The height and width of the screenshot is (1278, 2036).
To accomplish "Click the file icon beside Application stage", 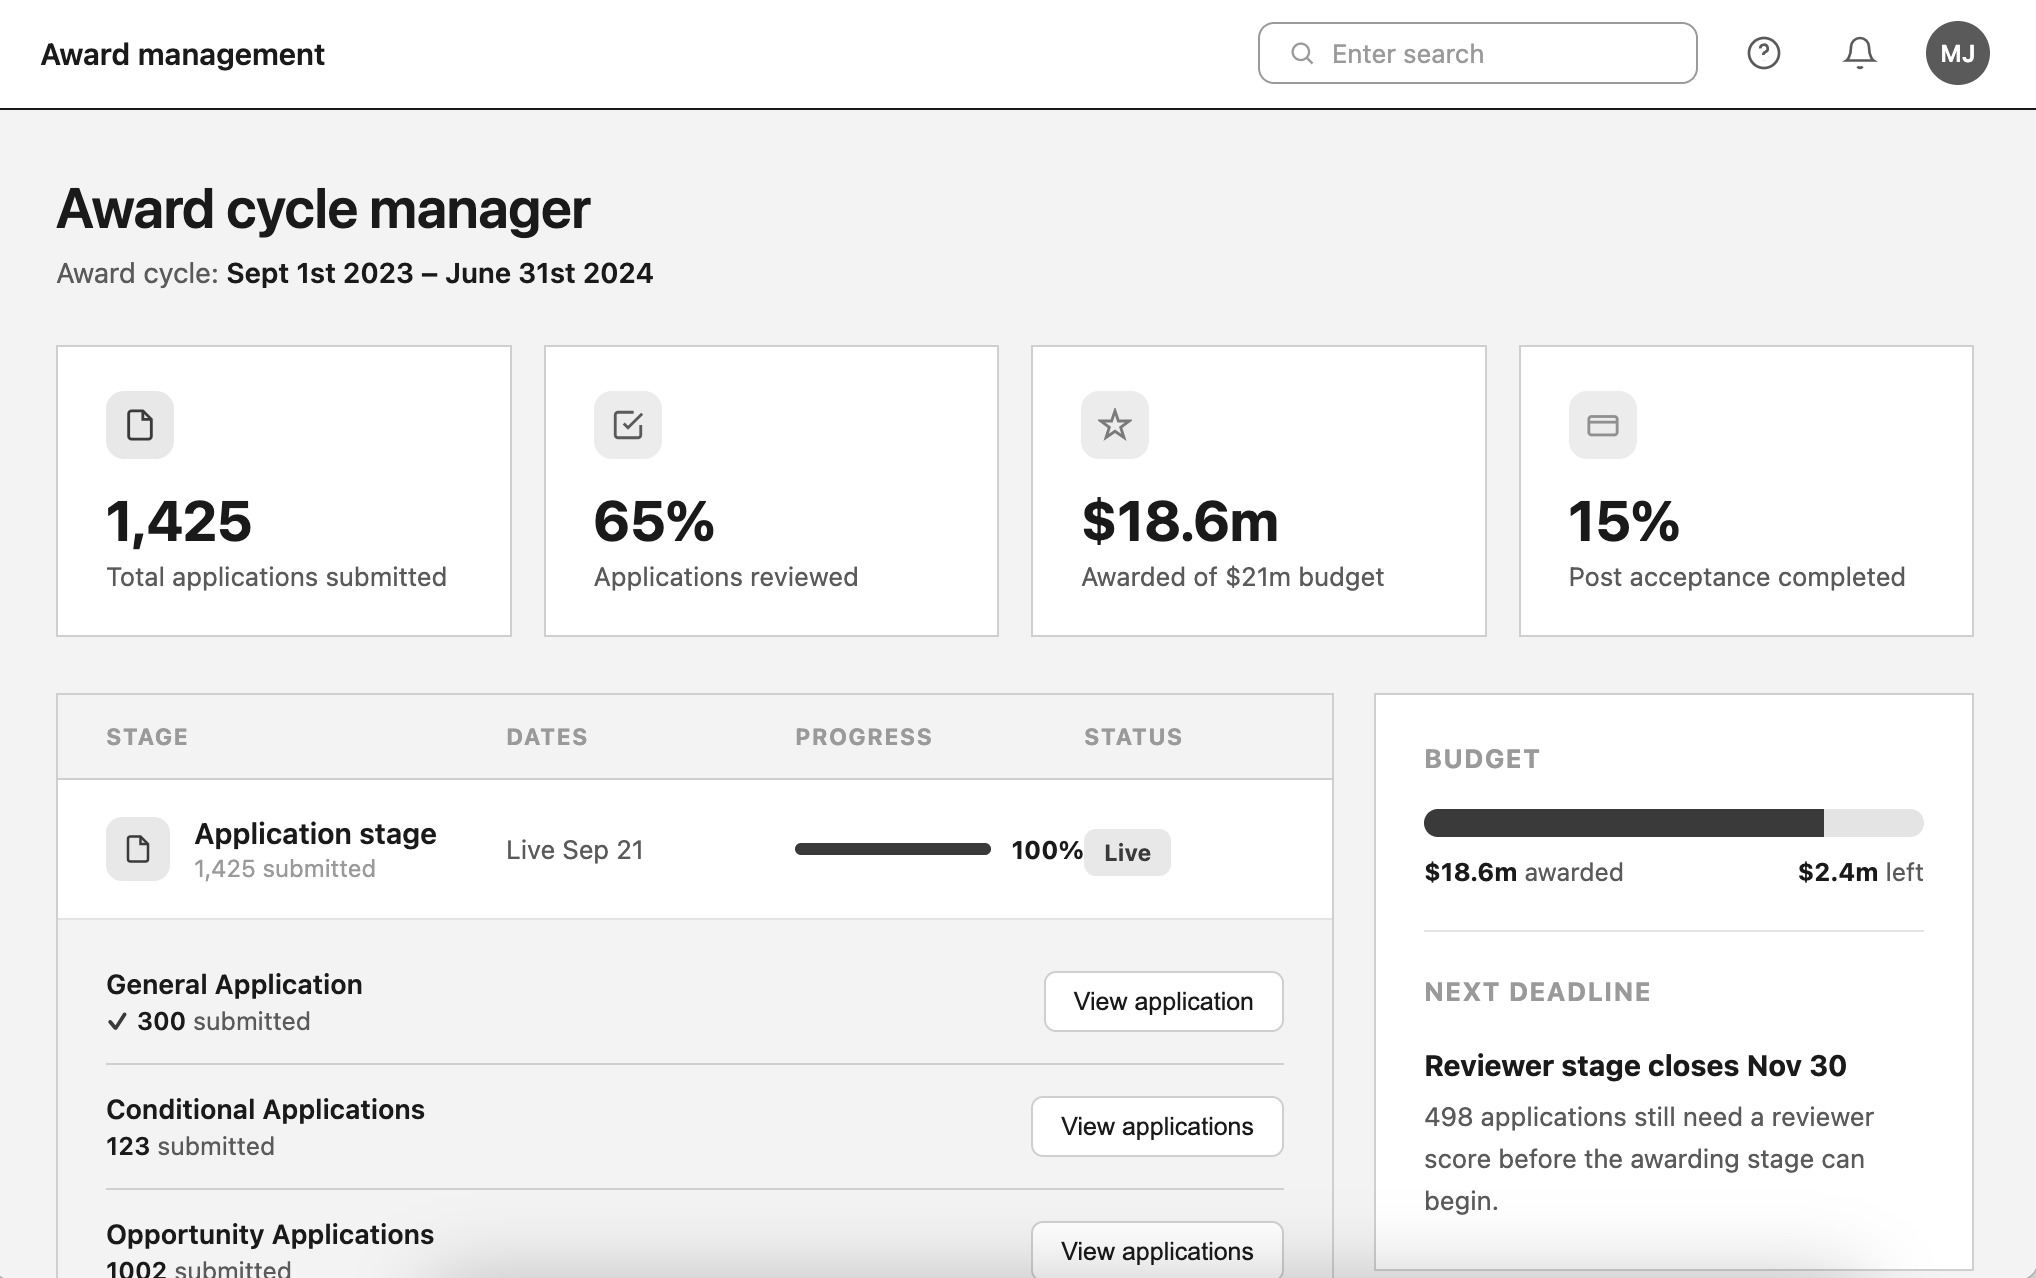I will 138,849.
